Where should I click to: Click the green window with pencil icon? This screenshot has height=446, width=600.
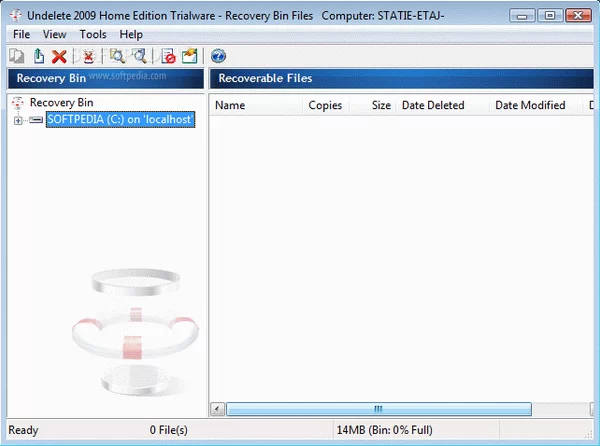click(x=190, y=56)
